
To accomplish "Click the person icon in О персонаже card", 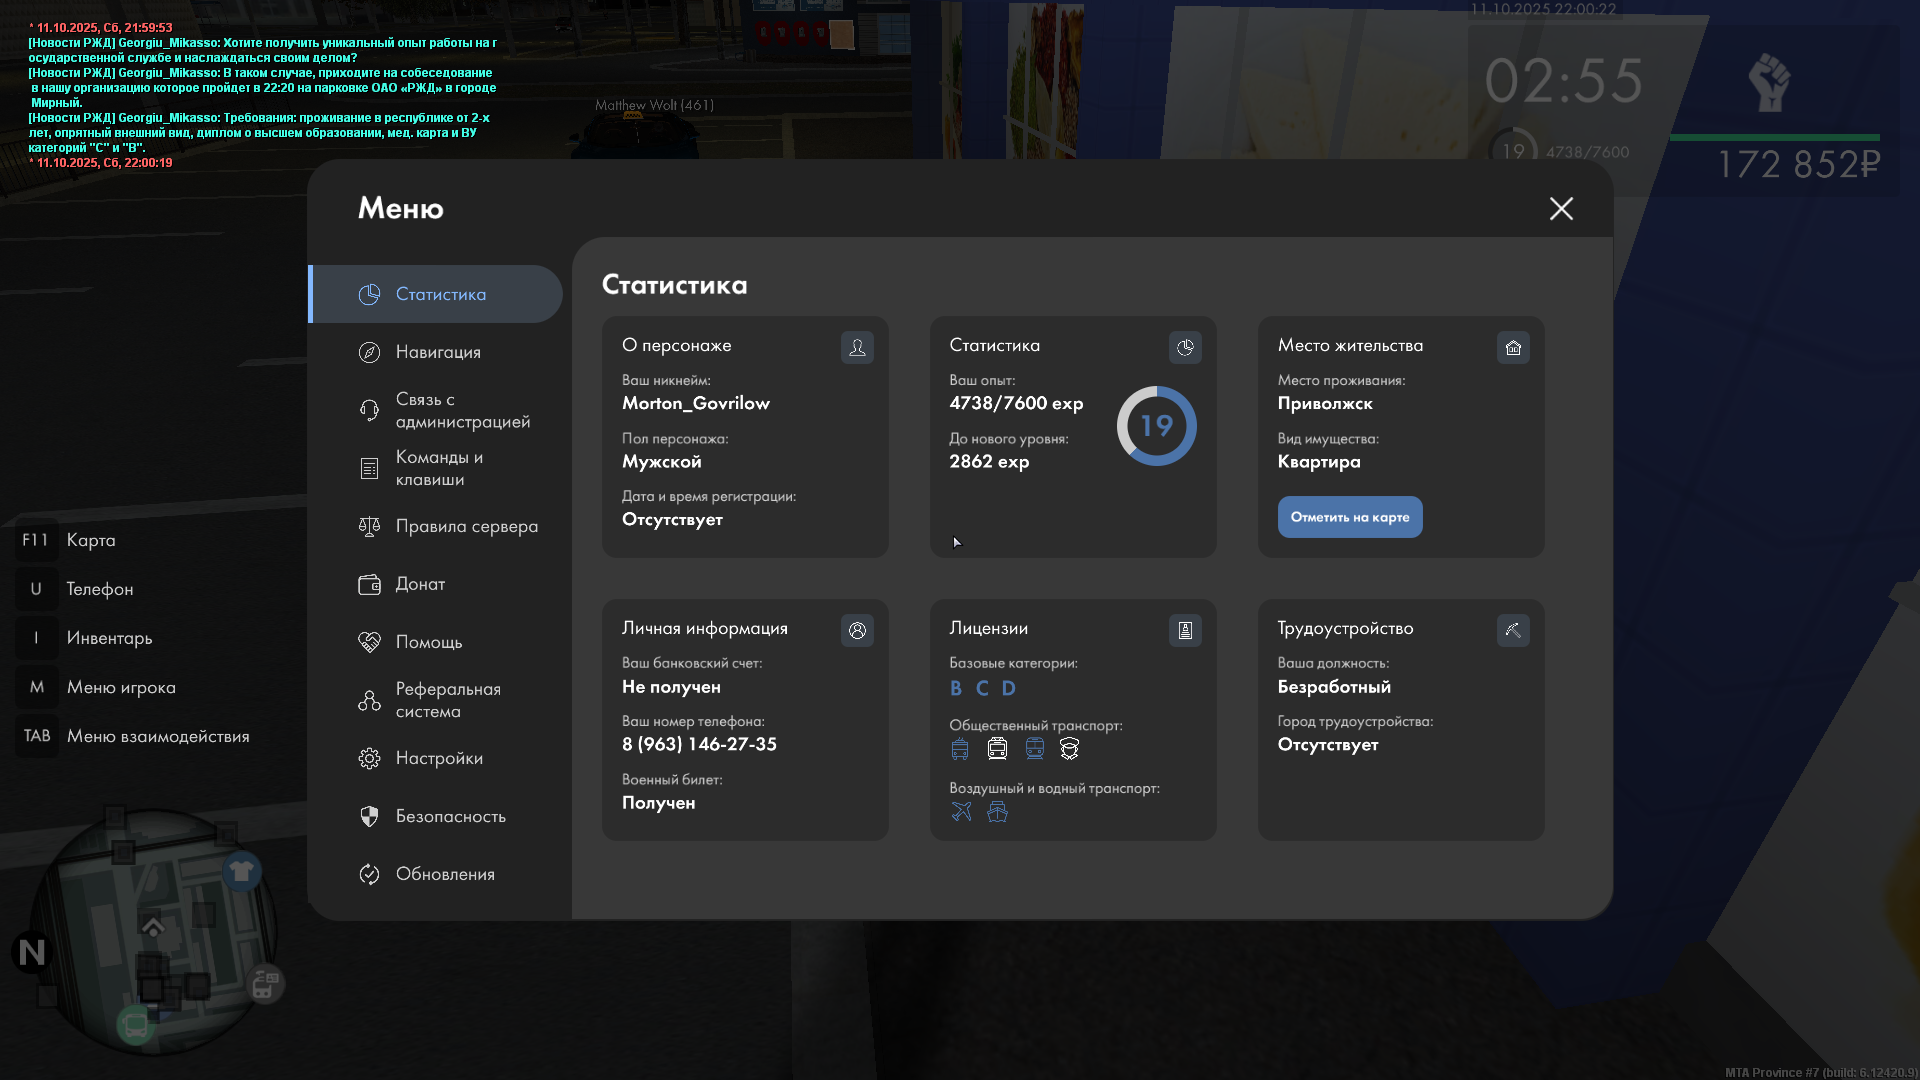I will [x=857, y=347].
